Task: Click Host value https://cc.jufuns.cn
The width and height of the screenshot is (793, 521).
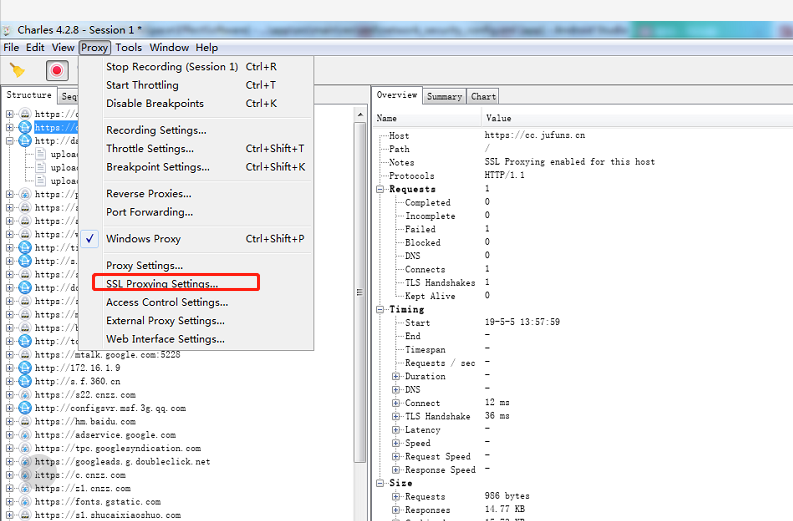Action: pos(535,135)
